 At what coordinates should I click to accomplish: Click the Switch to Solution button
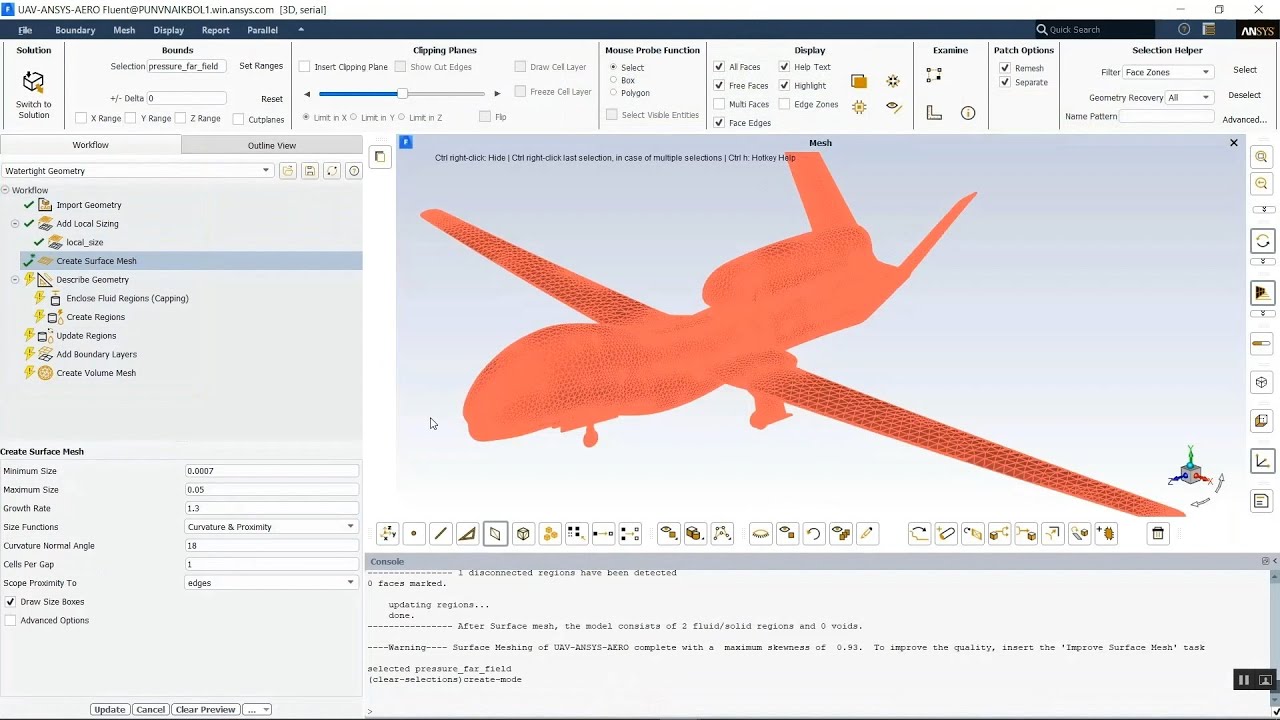[33, 81]
